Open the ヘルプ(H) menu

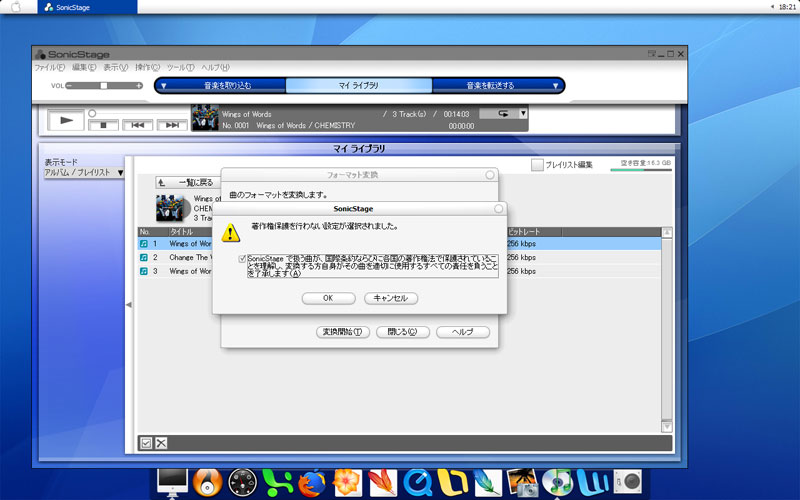(215, 67)
